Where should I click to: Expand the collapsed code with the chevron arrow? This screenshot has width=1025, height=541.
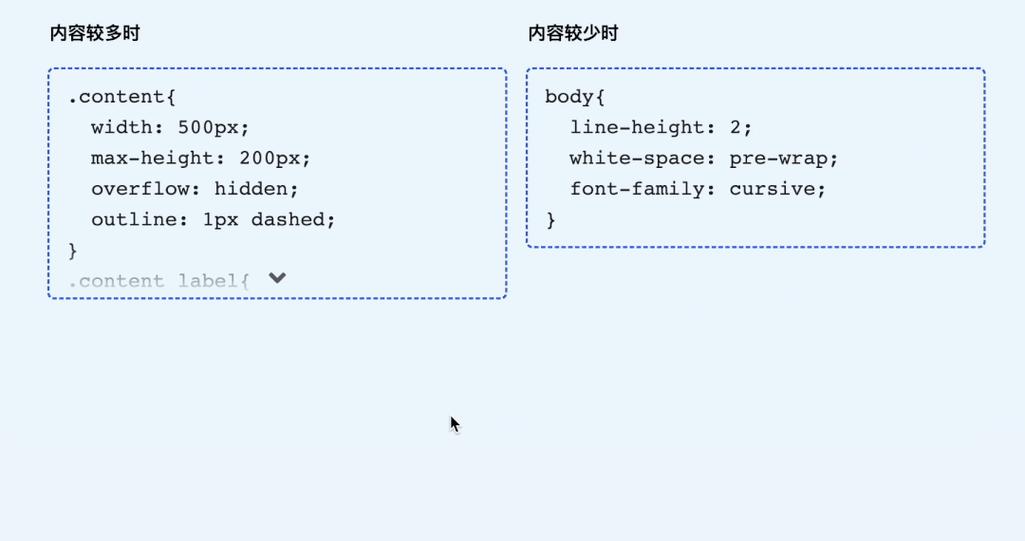(x=277, y=278)
